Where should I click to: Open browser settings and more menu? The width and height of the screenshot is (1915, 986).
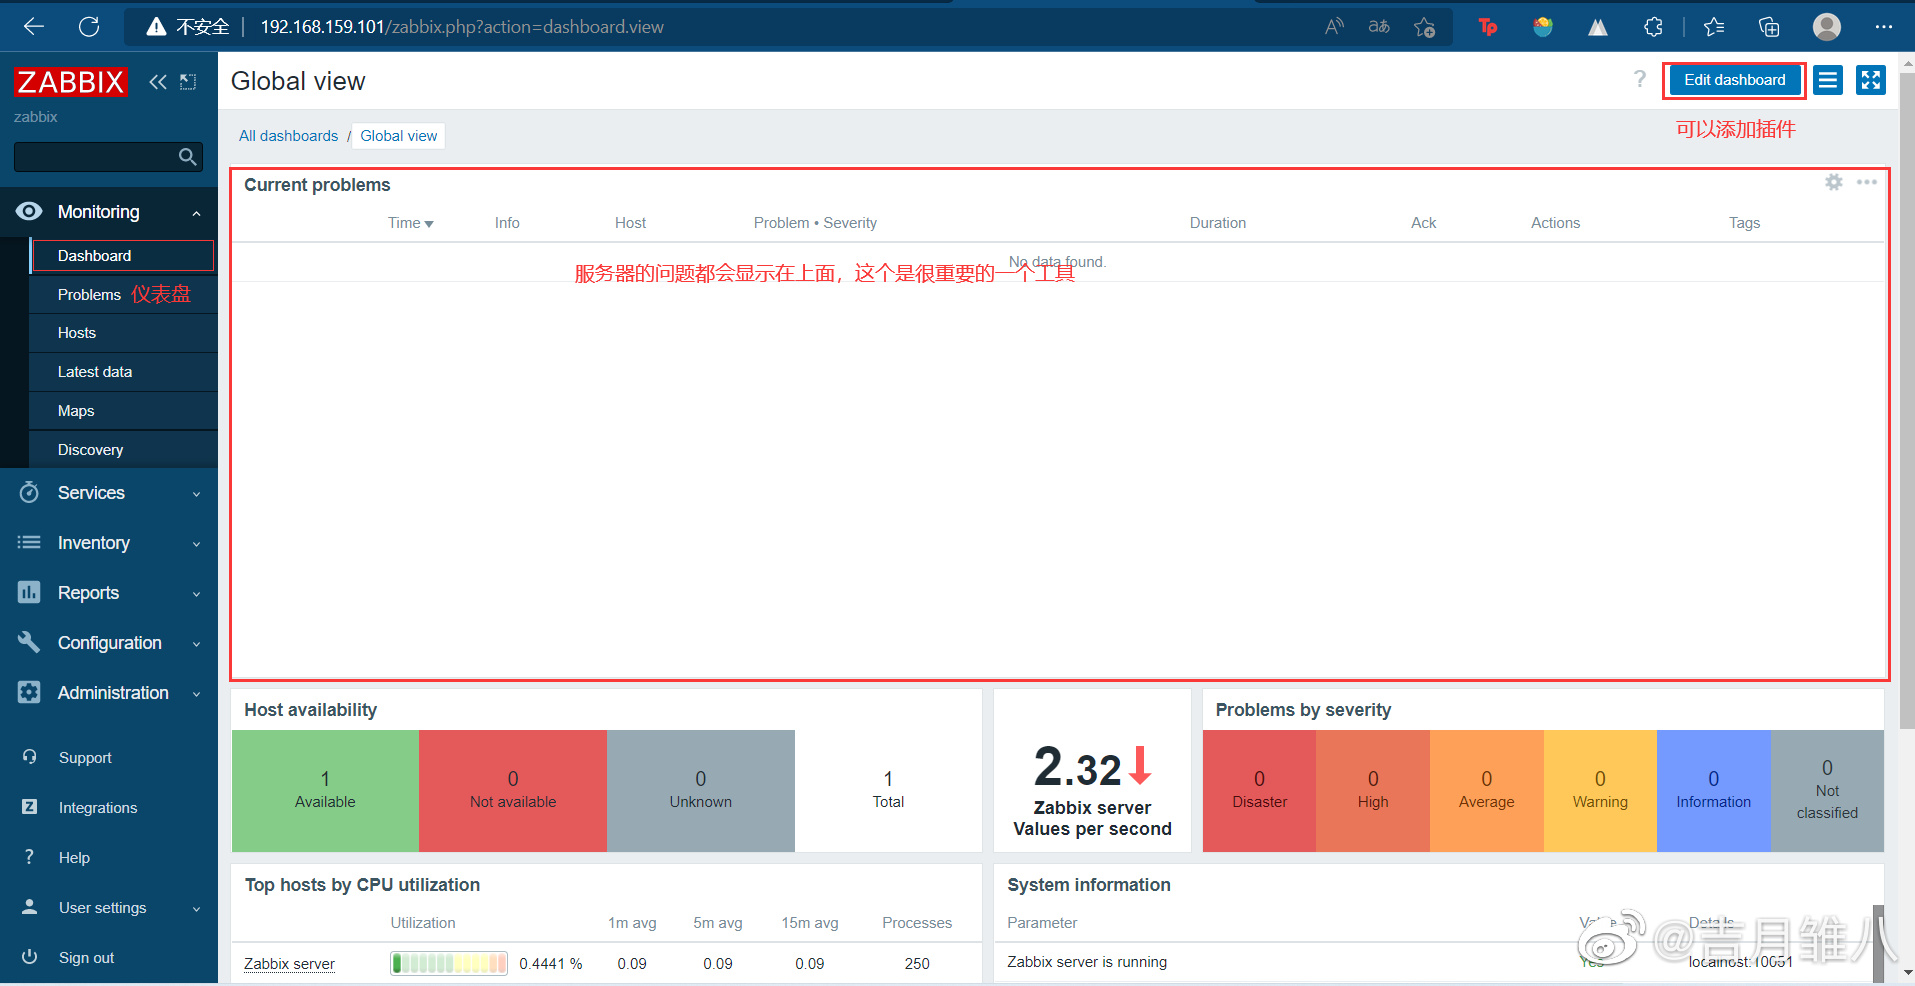pyautogui.click(x=1884, y=27)
